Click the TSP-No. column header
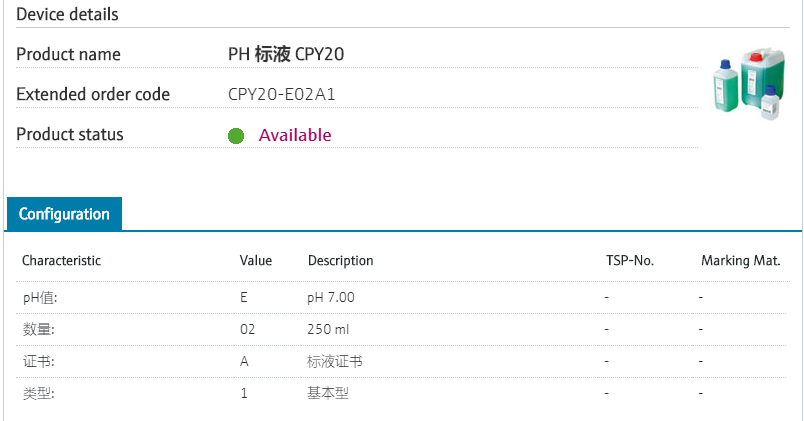 coord(630,261)
